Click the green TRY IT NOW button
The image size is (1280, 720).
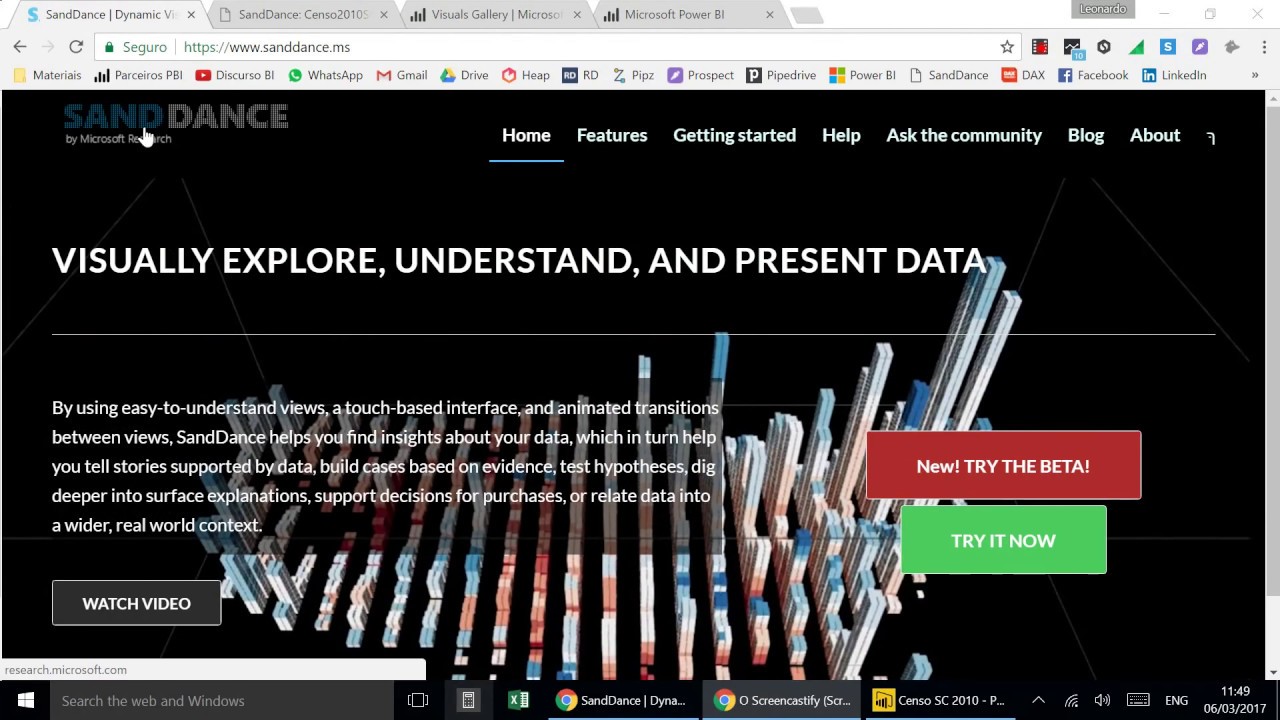[x=1003, y=540]
